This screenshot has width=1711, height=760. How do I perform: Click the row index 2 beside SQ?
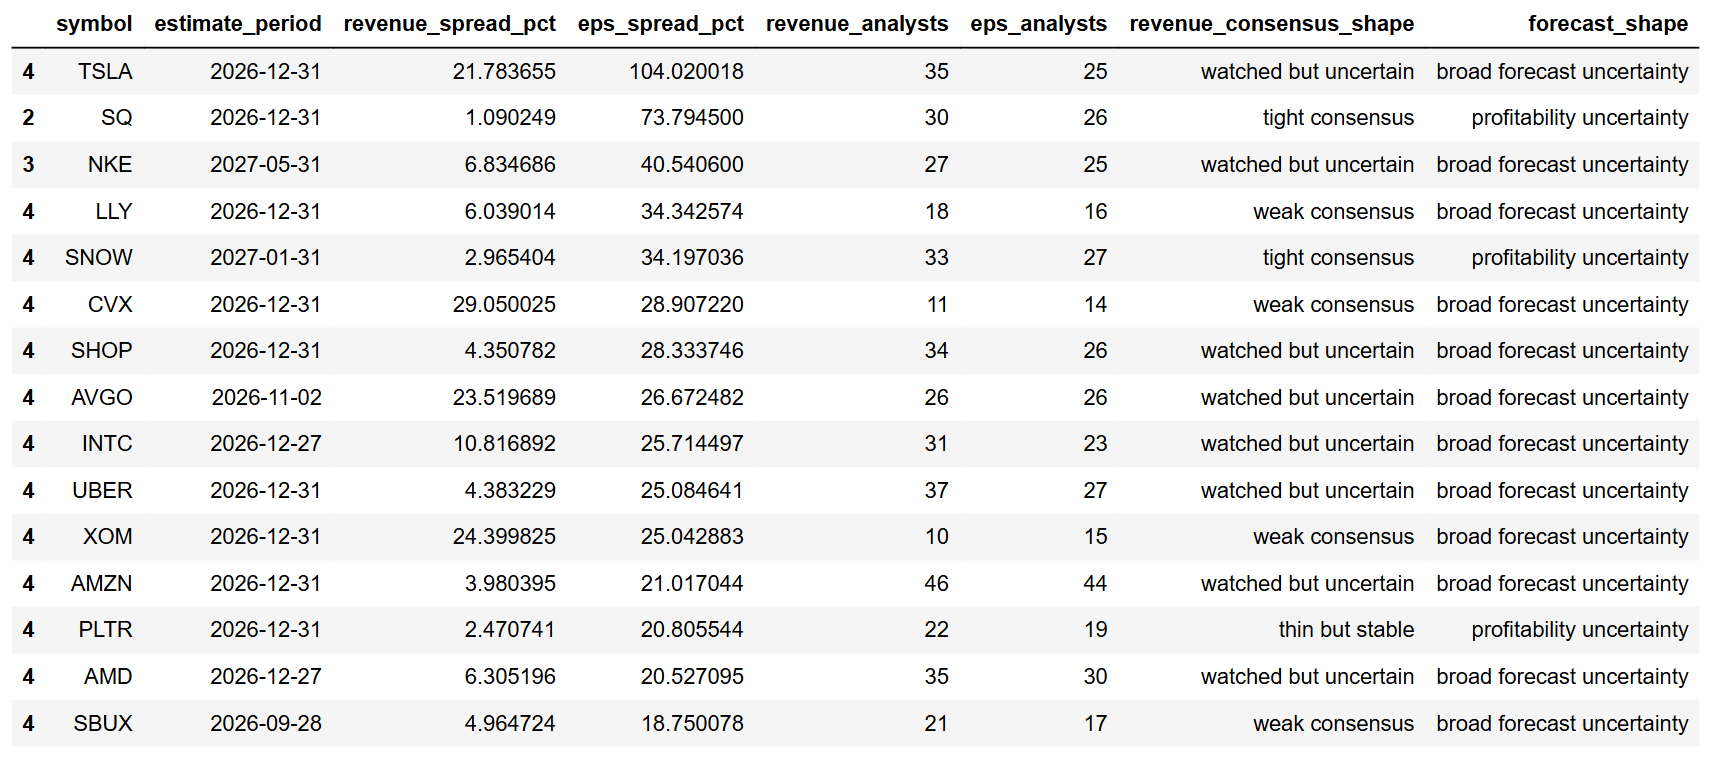point(28,118)
